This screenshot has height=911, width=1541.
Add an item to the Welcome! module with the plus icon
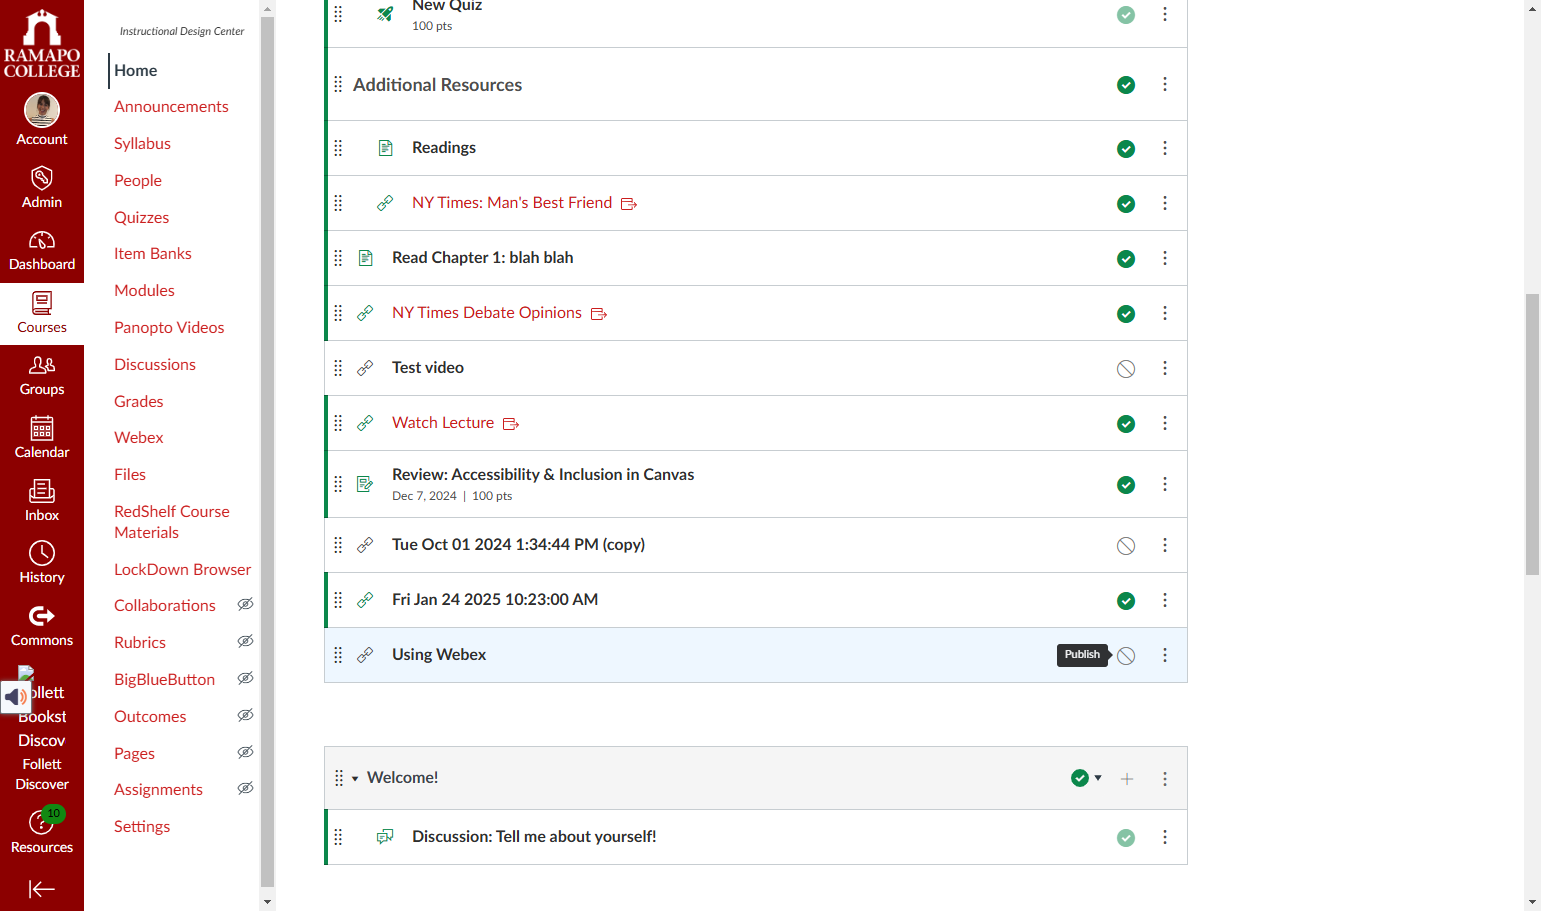click(x=1127, y=778)
